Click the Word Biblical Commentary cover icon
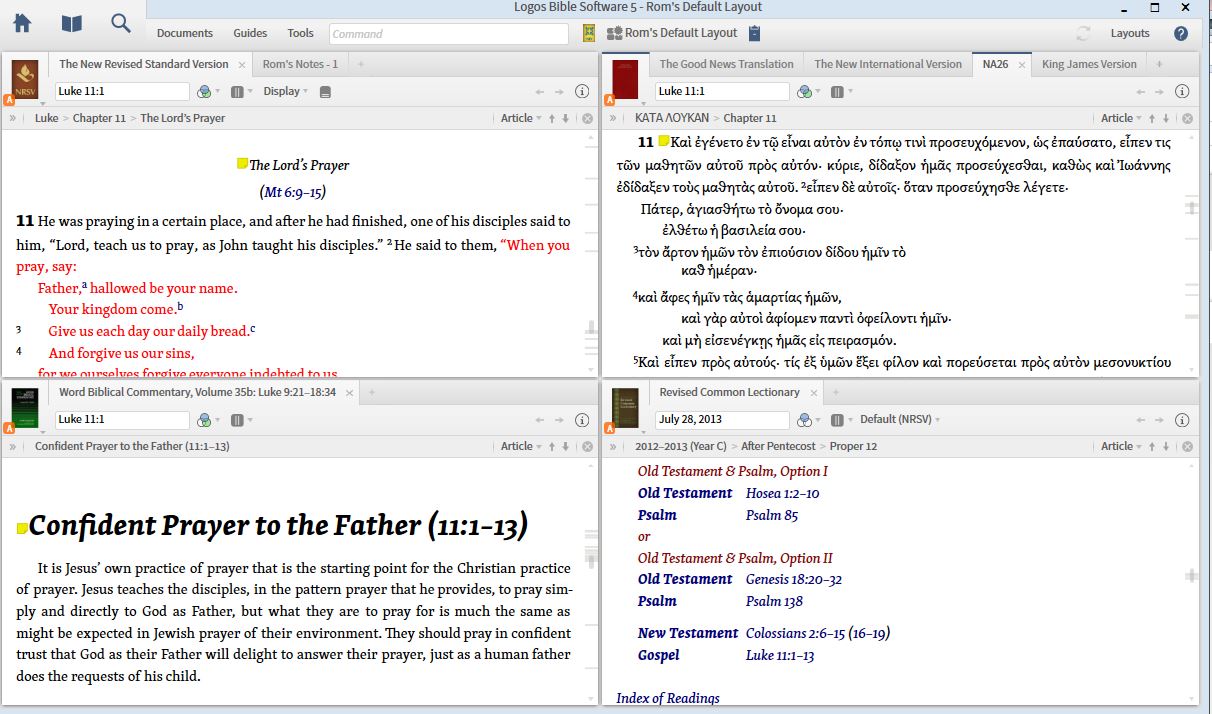This screenshot has height=714, width=1212. tap(25, 406)
